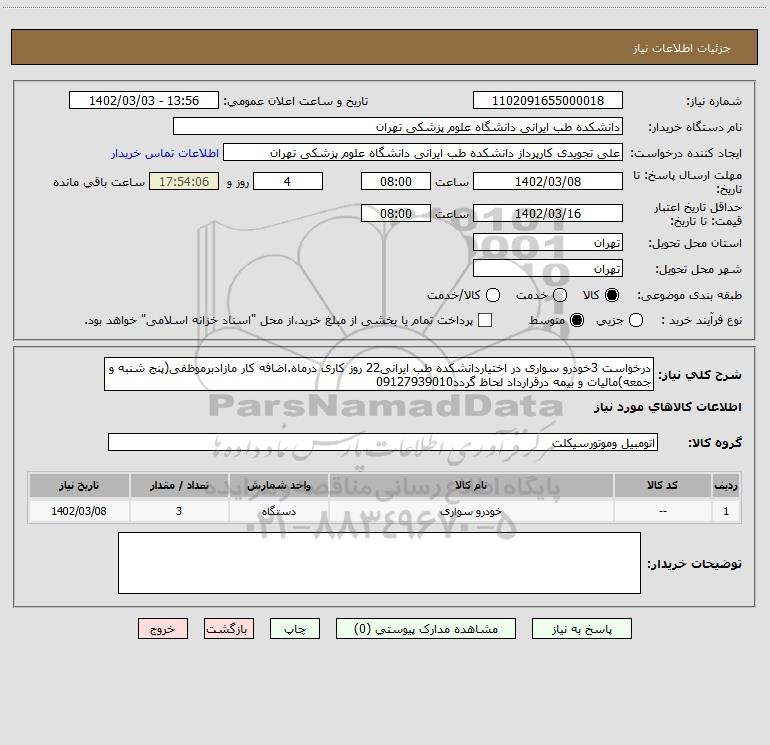Image resolution: width=770 pixels, height=745 pixels.
Task: Select the خدمت radio button
Action: tap(560, 295)
